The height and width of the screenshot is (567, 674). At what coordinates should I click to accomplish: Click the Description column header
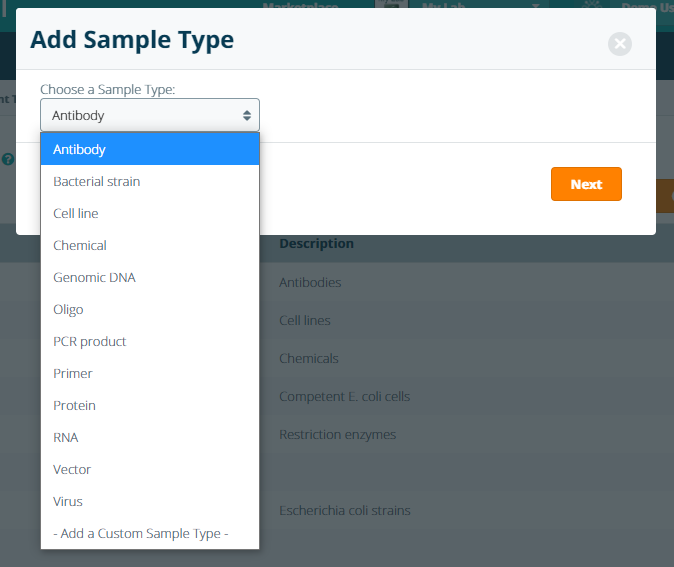[316, 244]
